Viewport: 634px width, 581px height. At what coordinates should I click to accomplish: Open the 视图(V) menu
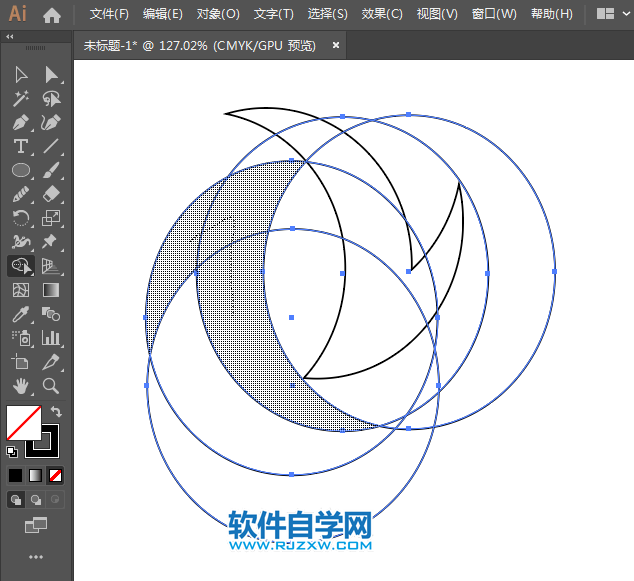437,14
